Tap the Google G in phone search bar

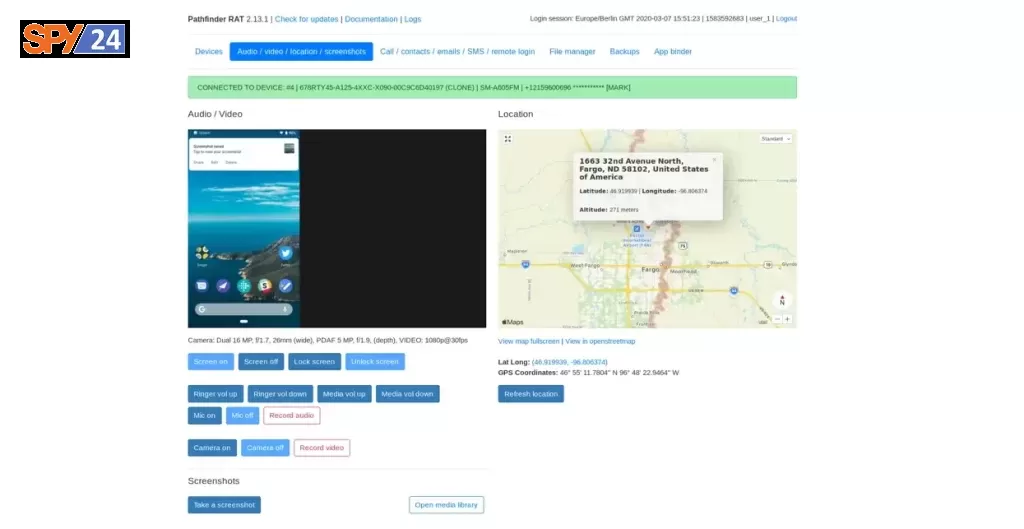tap(202, 309)
